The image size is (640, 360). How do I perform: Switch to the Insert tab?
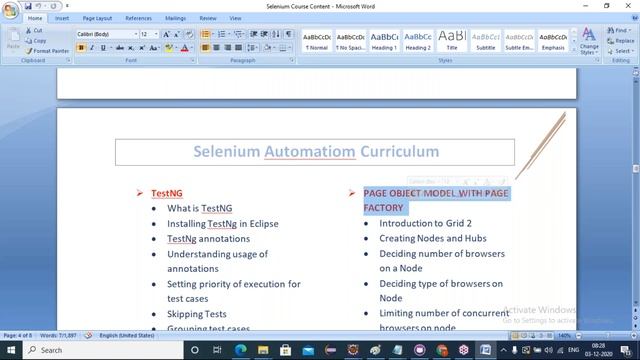click(x=62, y=18)
